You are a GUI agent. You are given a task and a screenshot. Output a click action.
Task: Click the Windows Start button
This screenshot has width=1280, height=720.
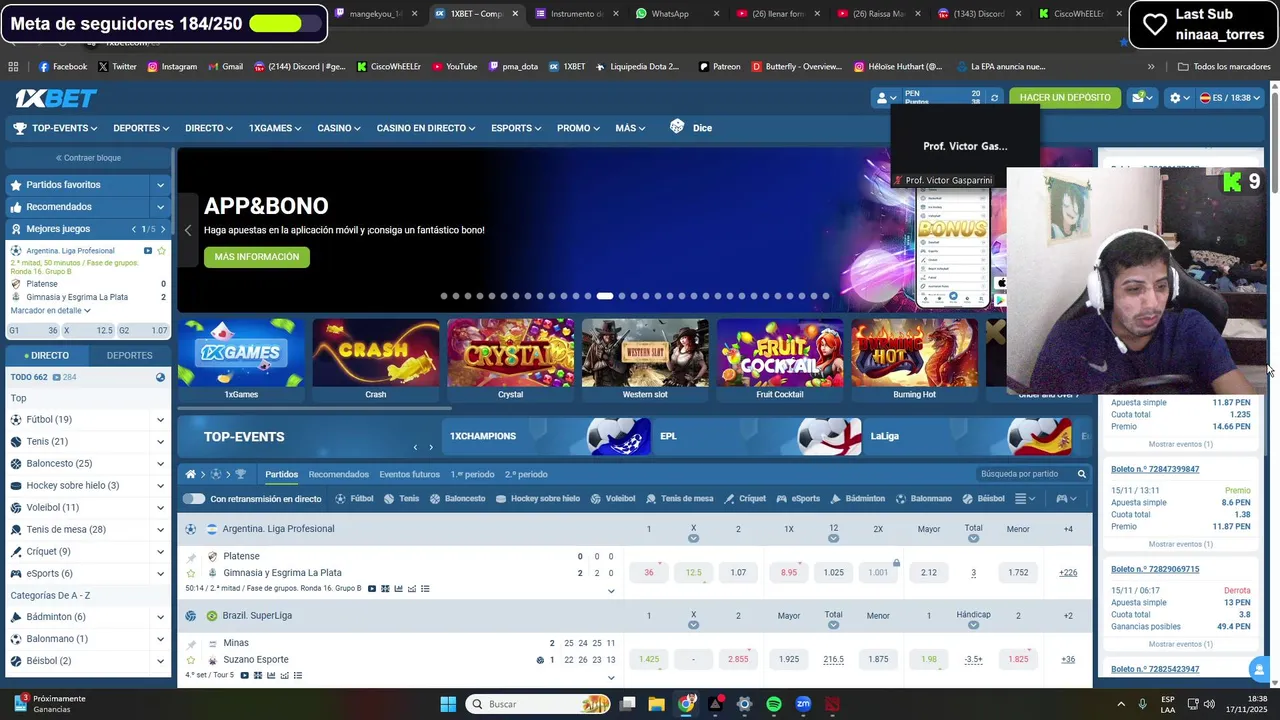pyautogui.click(x=448, y=704)
